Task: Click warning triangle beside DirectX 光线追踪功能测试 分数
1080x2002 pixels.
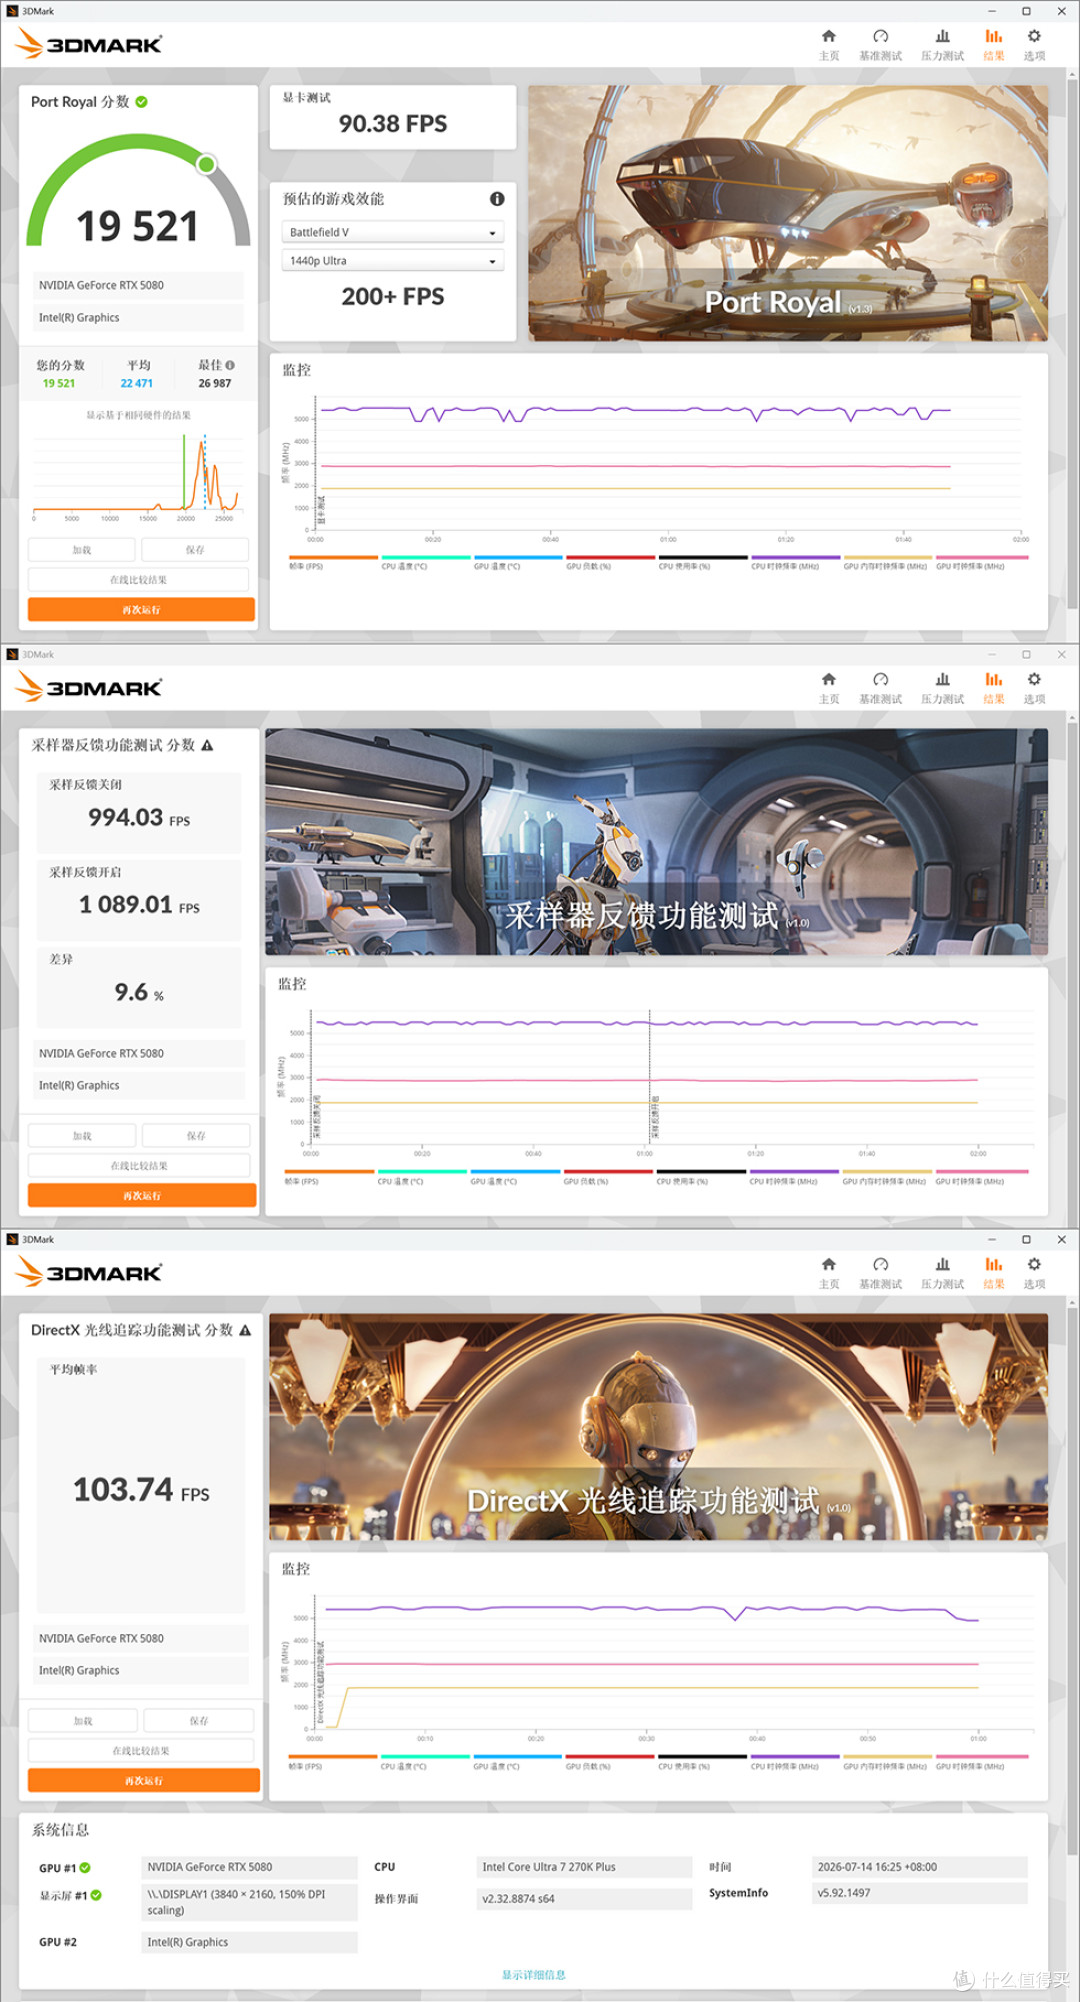Action: click(245, 1330)
